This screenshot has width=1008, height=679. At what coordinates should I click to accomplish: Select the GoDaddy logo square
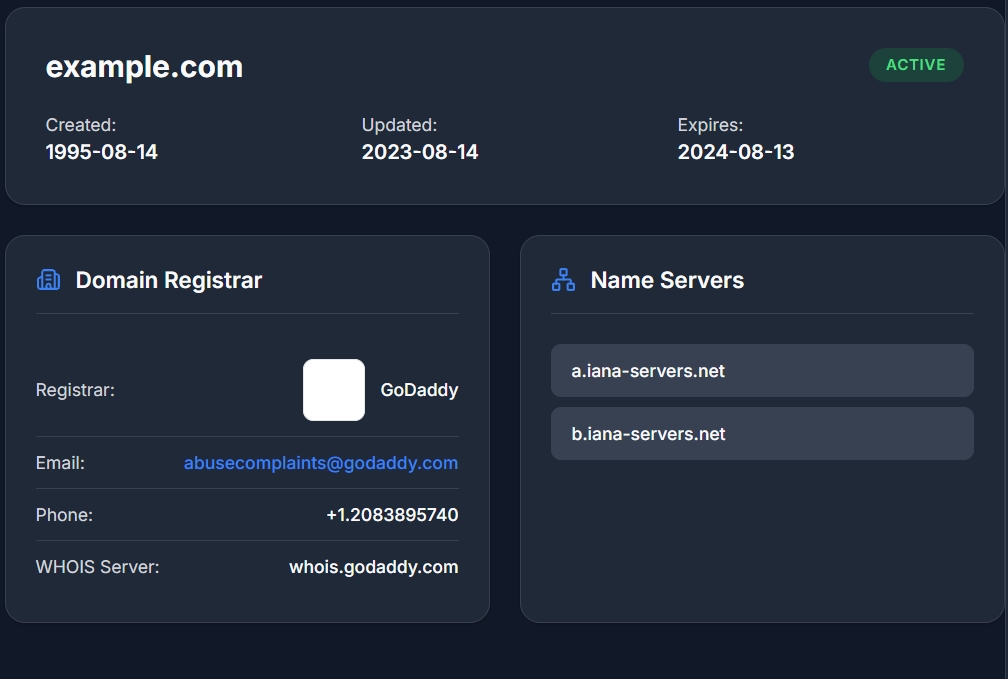pyautogui.click(x=333, y=390)
